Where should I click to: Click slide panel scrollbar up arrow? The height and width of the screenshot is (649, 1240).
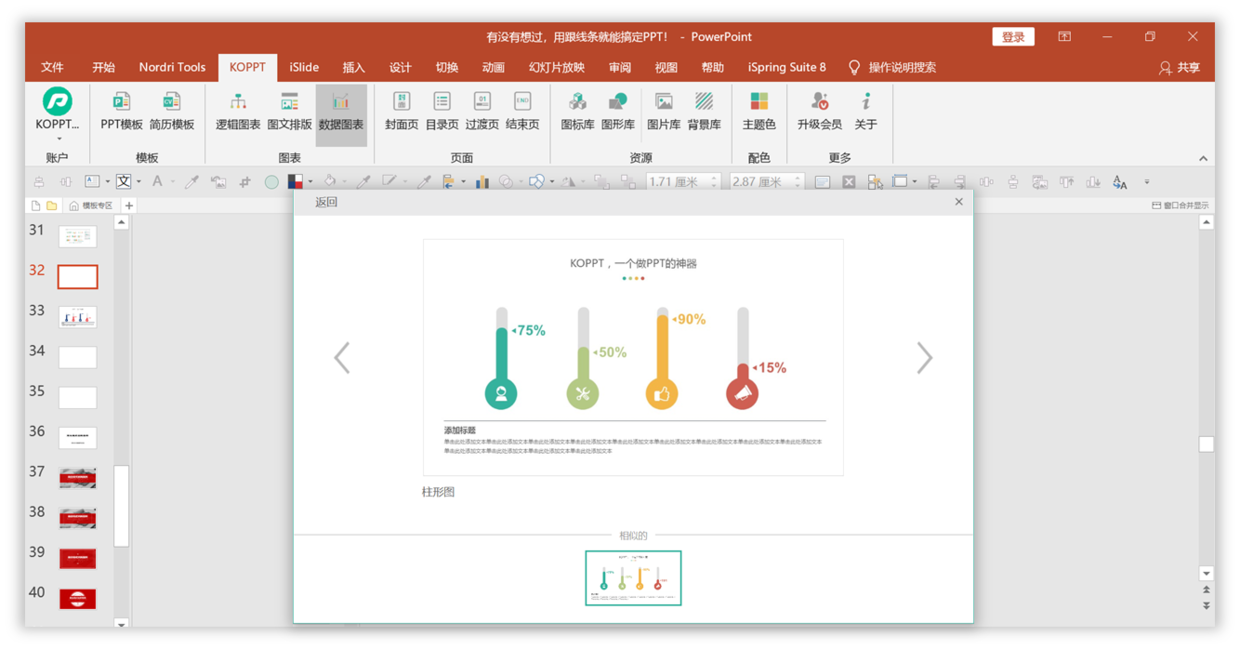click(121, 223)
